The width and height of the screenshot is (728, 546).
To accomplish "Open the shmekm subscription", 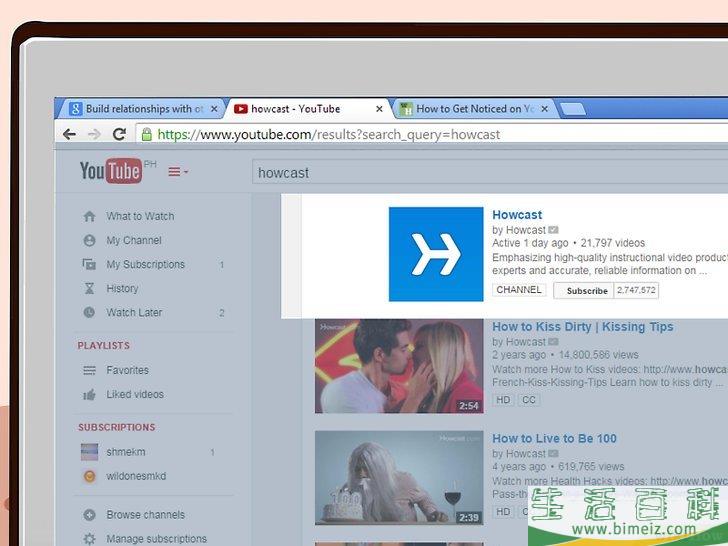I will [x=125, y=452].
